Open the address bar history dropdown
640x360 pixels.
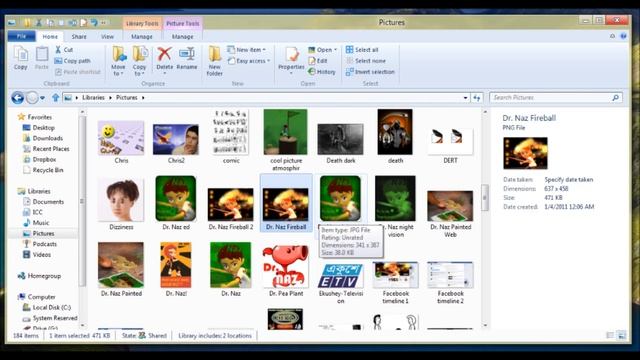465,98
